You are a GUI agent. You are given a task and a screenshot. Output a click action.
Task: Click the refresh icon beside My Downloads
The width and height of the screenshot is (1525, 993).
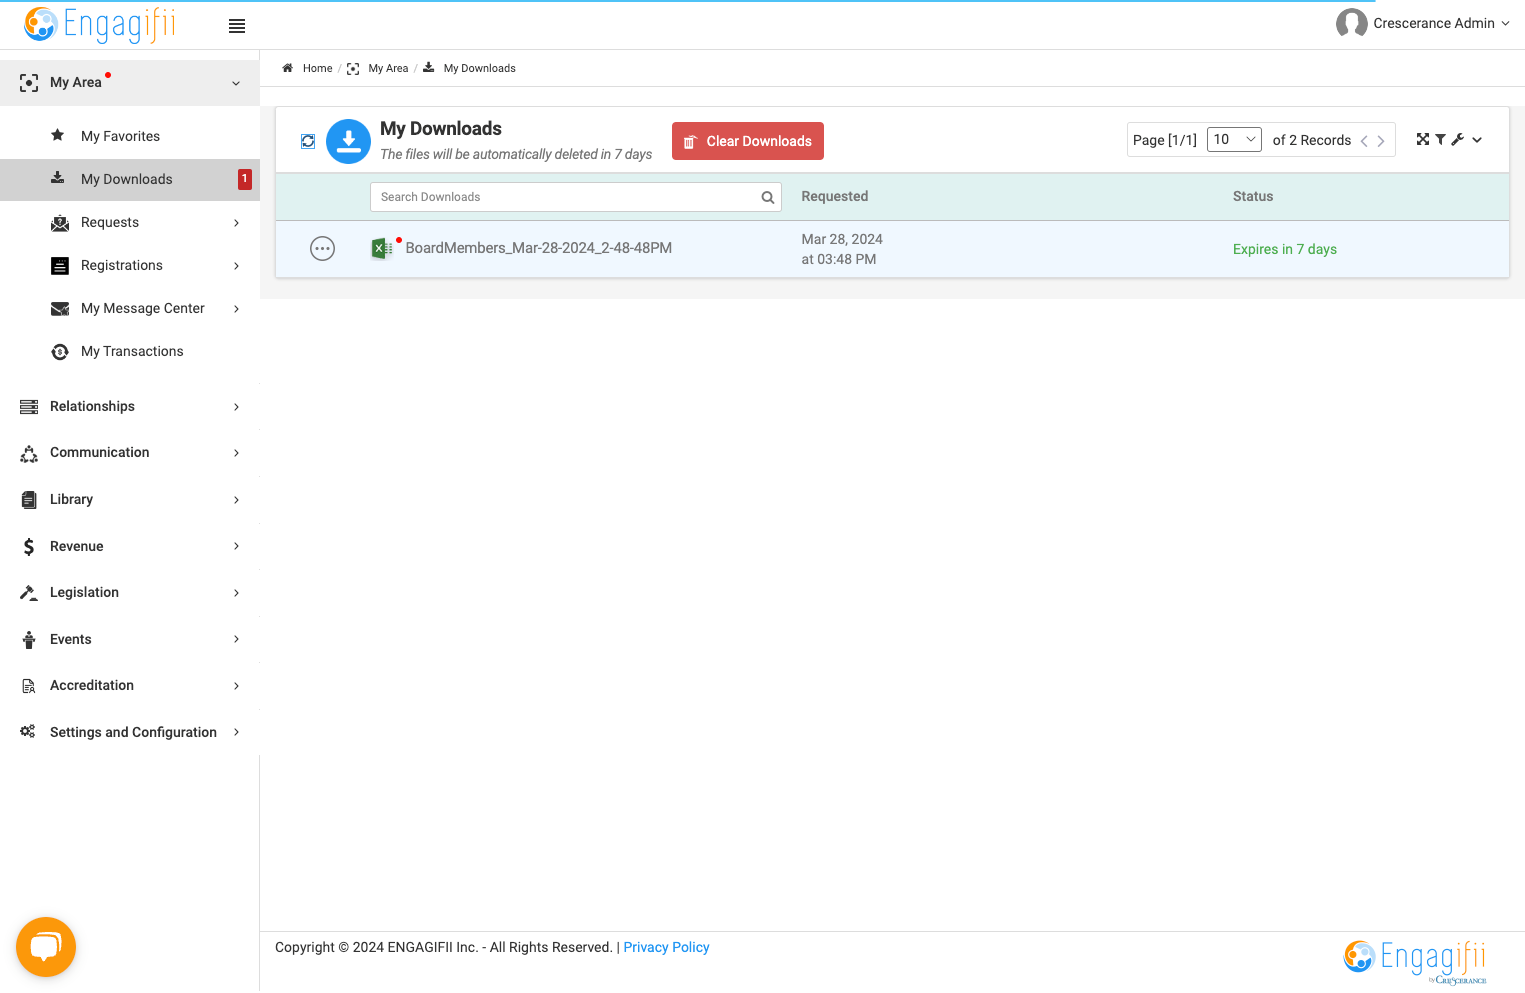[x=308, y=142]
